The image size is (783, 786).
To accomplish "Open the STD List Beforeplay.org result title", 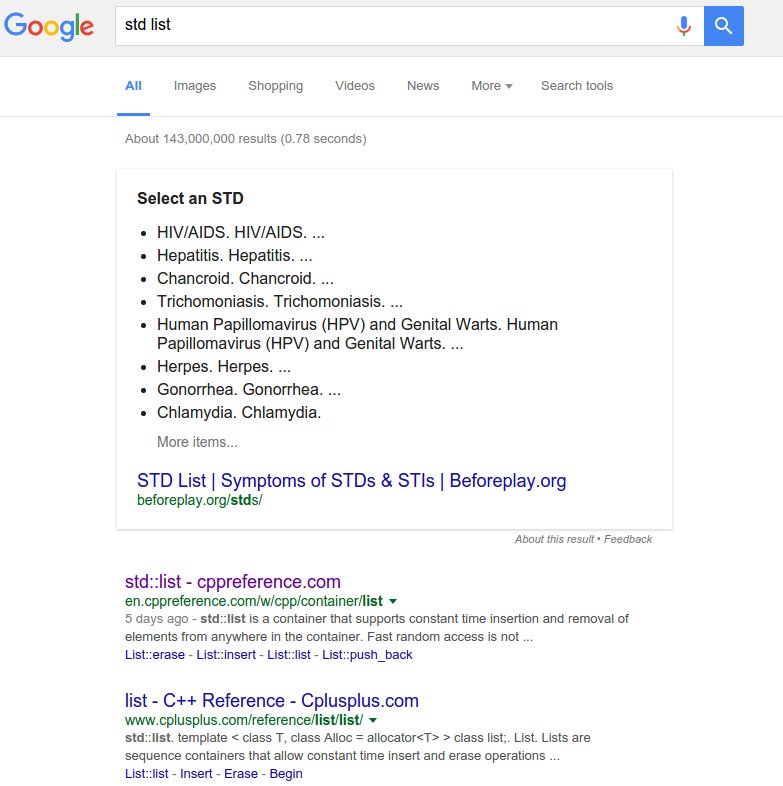I will point(351,480).
